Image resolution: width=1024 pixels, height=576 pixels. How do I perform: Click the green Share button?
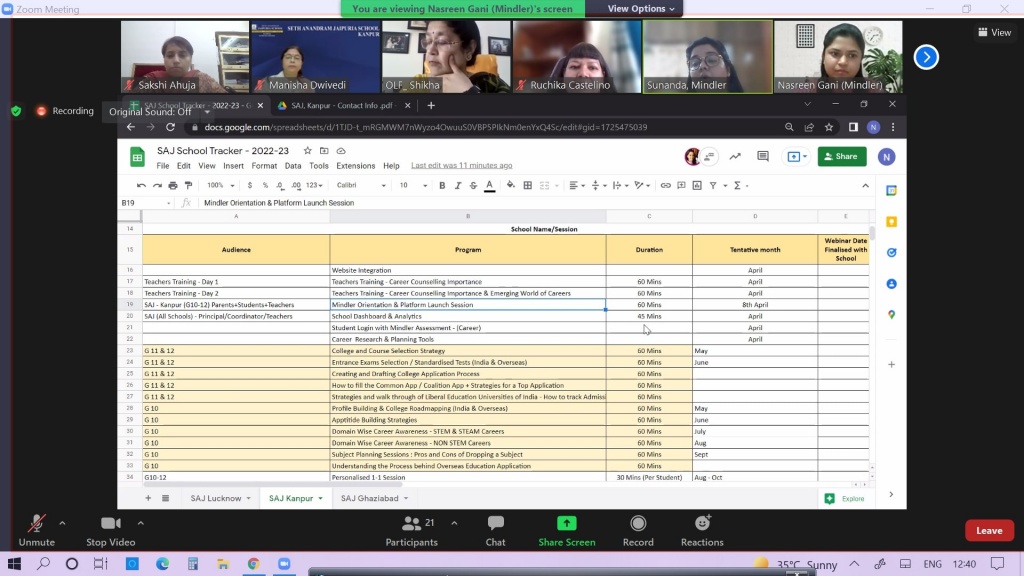(841, 156)
